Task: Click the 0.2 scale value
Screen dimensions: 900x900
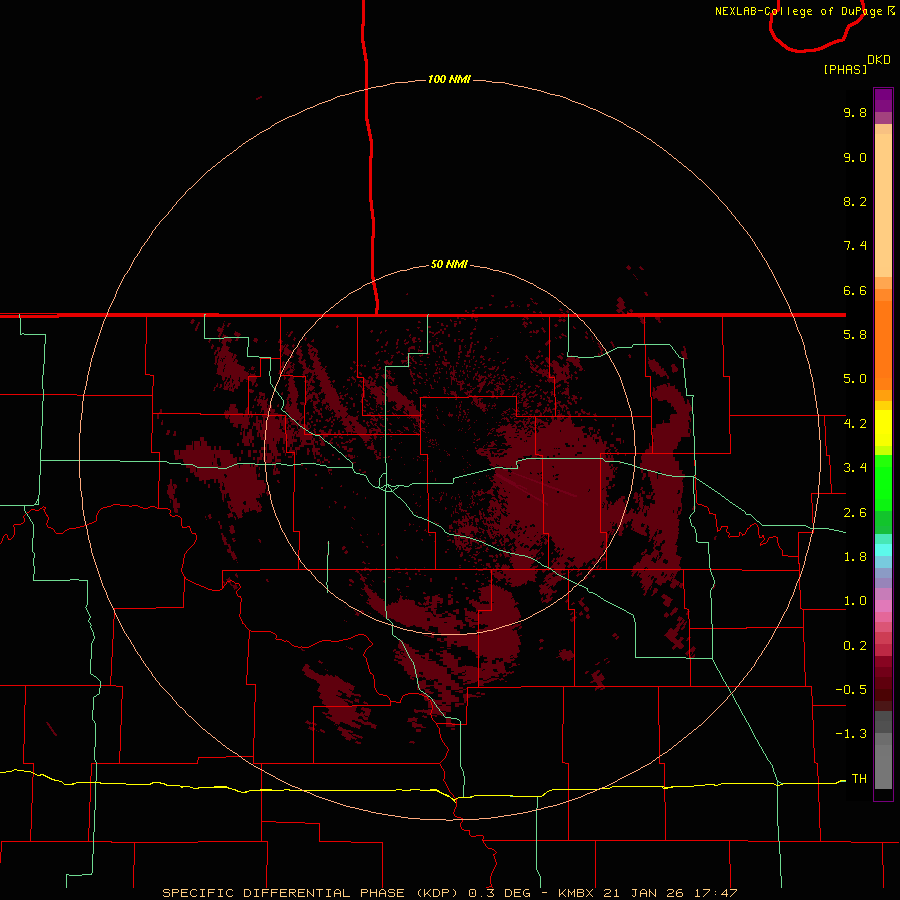Action: [855, 646]
